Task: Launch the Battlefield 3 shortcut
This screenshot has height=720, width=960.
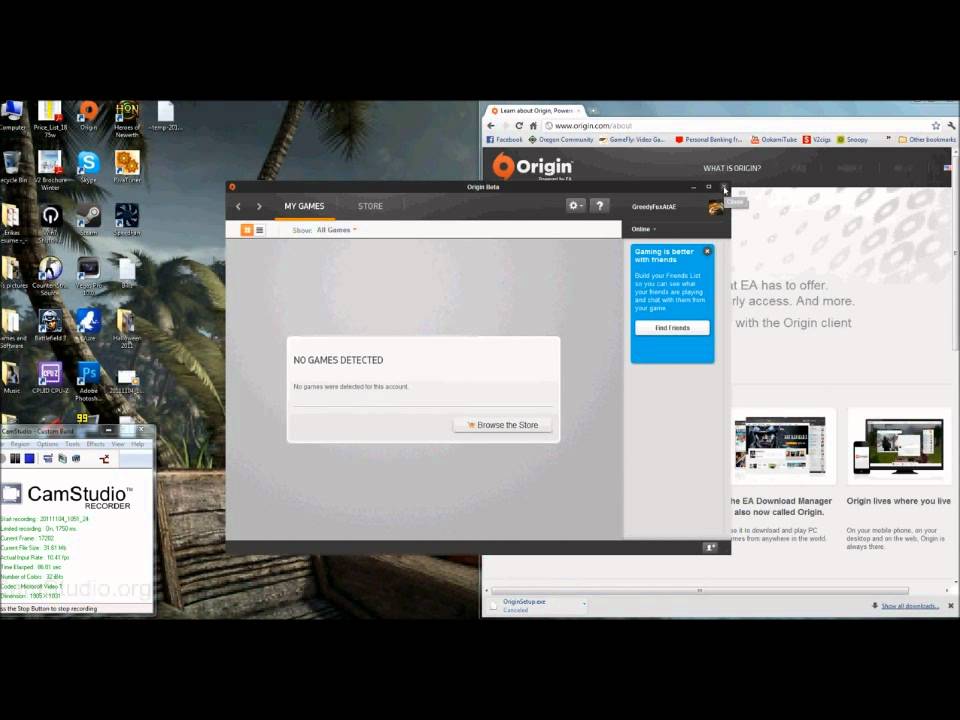Action: pyautogui.click(x=50, y=325)
